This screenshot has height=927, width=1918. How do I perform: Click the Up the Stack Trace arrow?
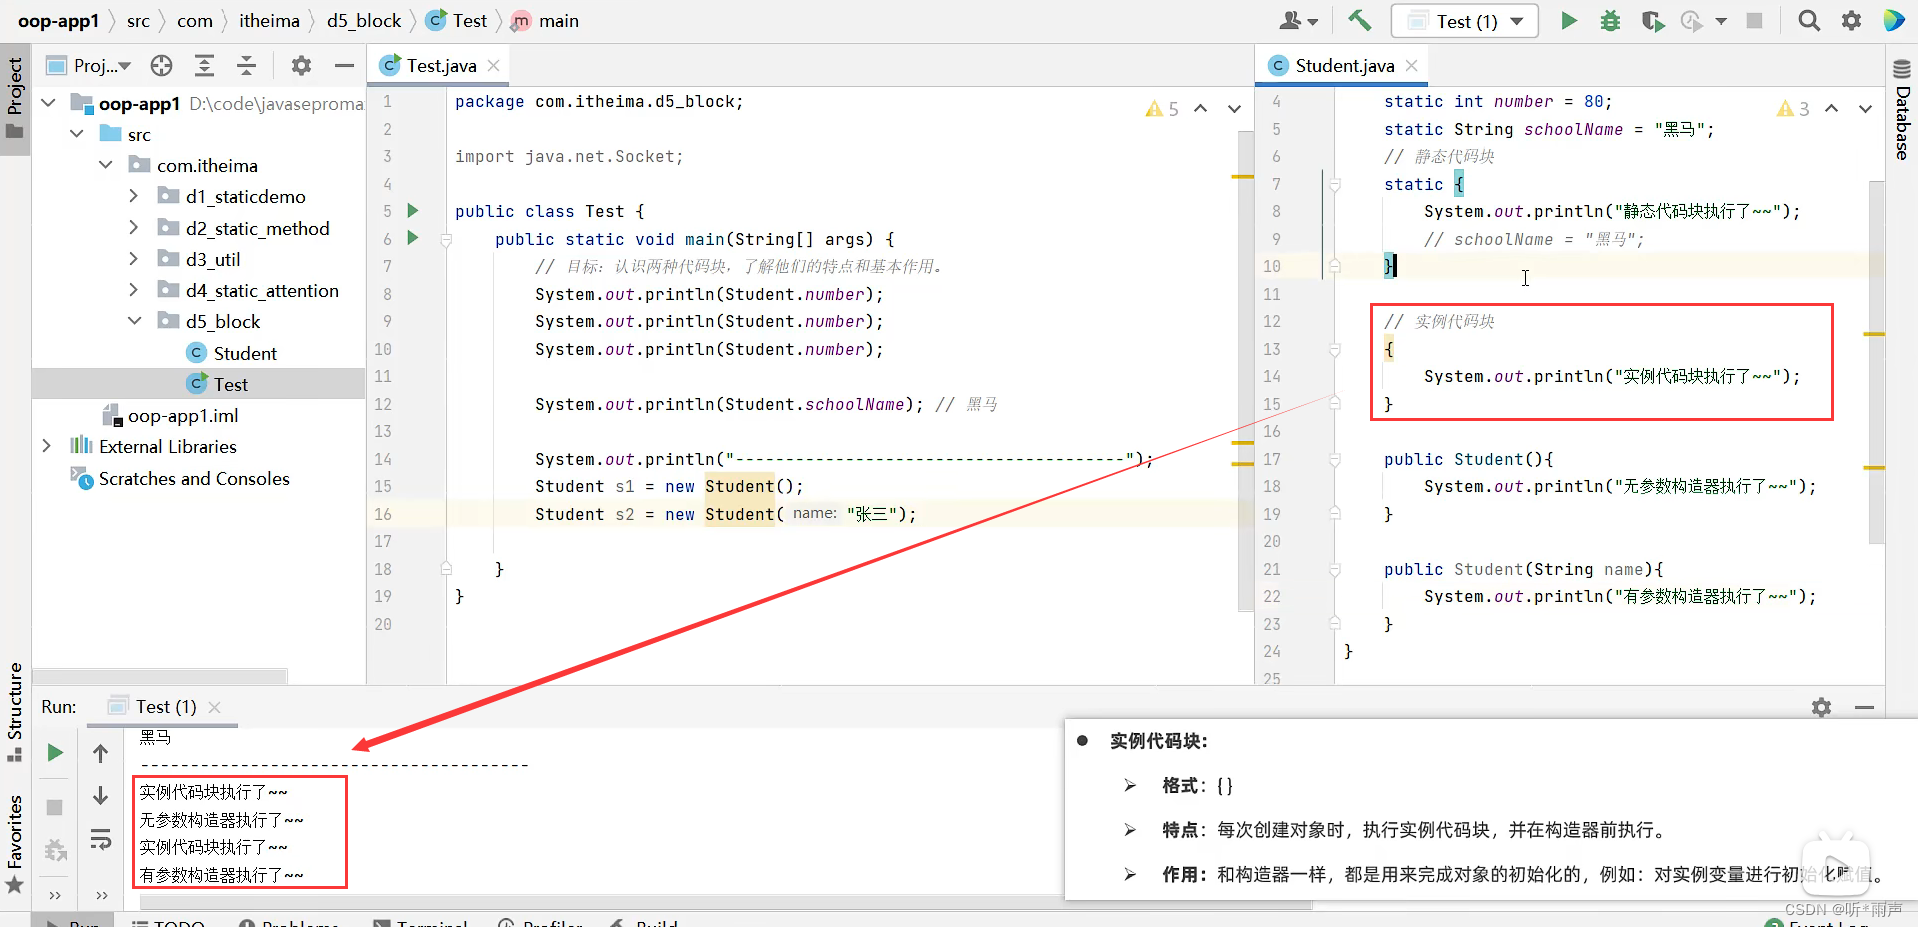[x=101, y=753]
